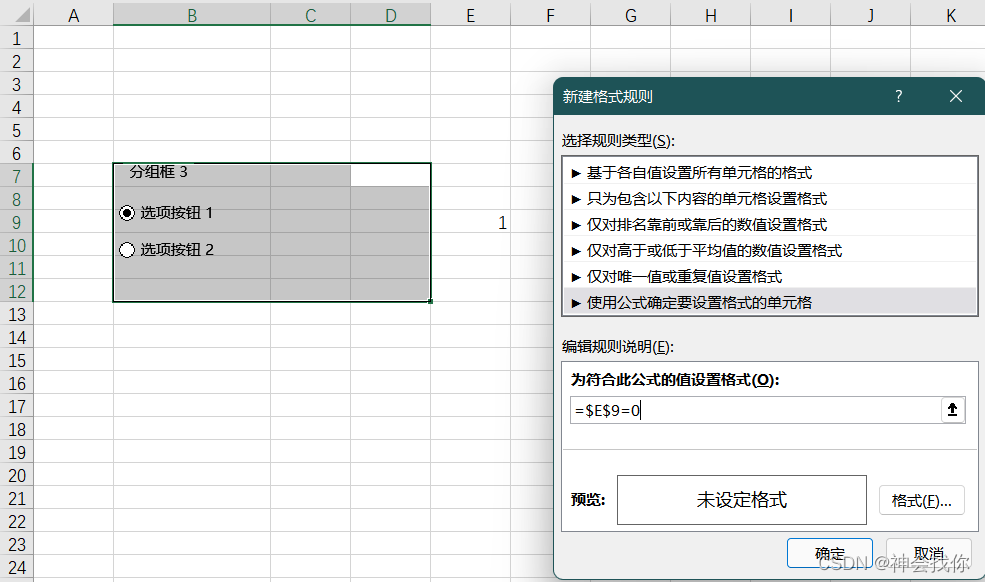The image size is (985, 582).
Task: Click the select-all corner of the sheet
Action: click(16, 15)
